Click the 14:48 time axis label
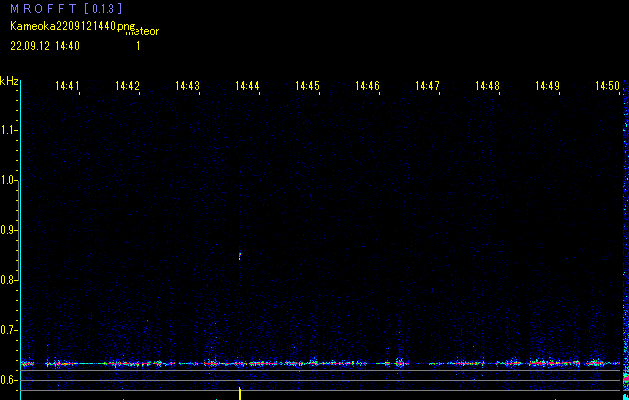This screenshot has width=629, height=400. click(487, 86)
